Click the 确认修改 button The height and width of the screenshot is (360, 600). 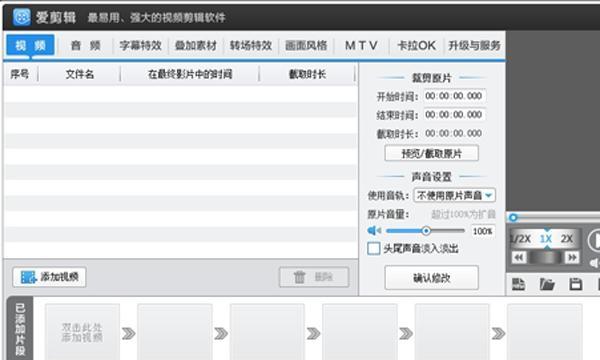click(x=431, y=278)
